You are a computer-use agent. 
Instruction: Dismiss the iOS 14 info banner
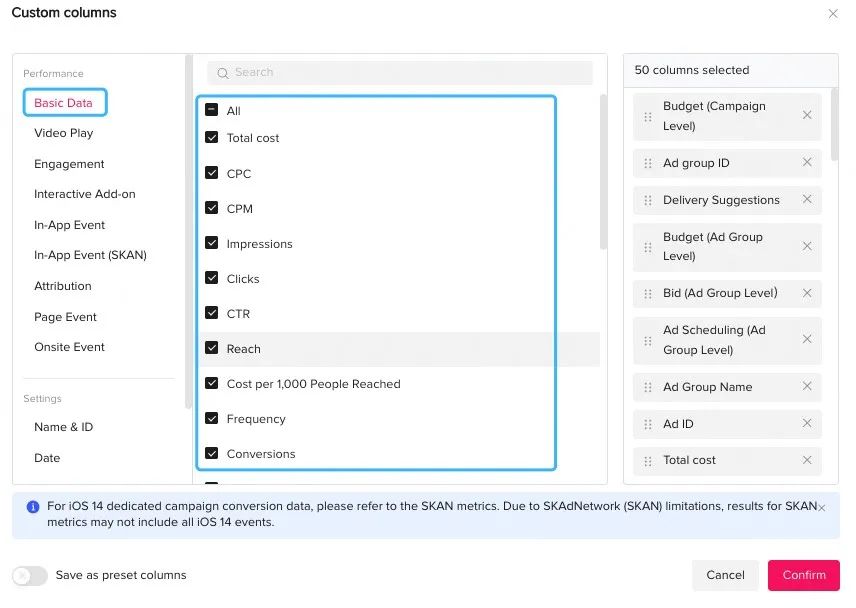[x=822, y=508]
